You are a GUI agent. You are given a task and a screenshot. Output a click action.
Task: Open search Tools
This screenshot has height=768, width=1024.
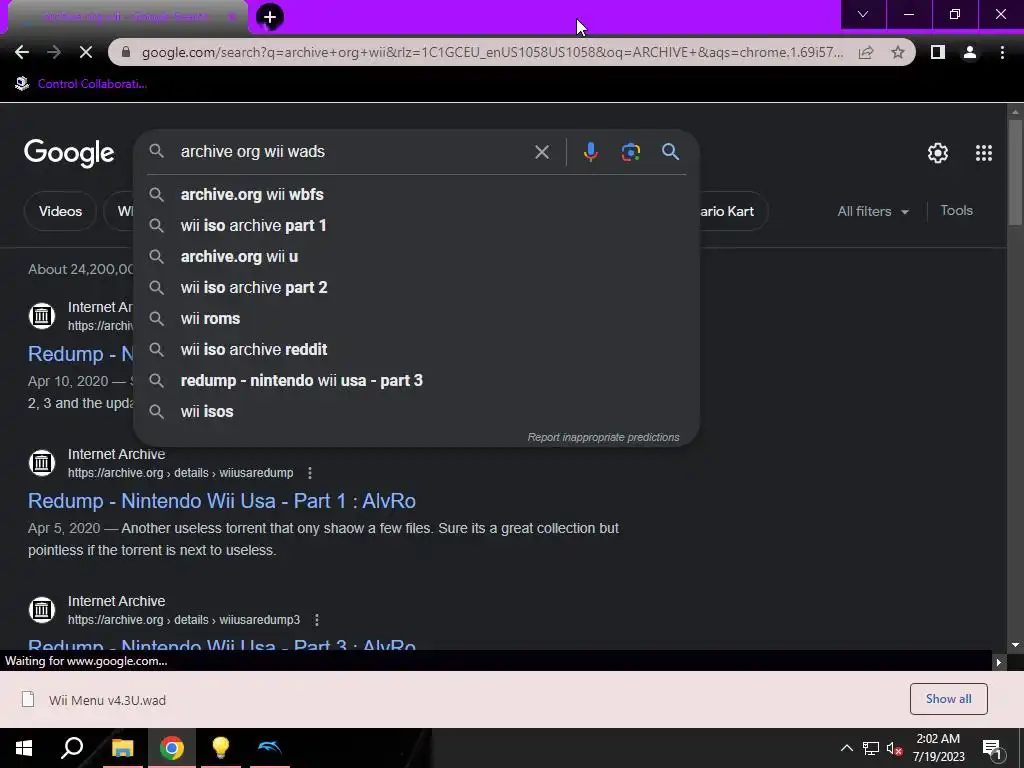click(x=956, y=211)
